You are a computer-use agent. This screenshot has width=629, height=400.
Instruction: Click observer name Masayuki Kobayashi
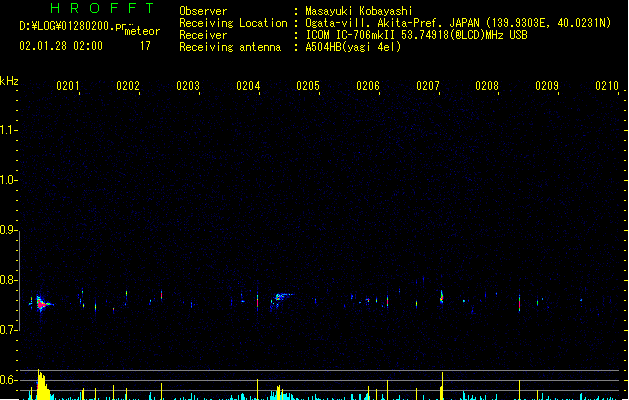(359, 11)
